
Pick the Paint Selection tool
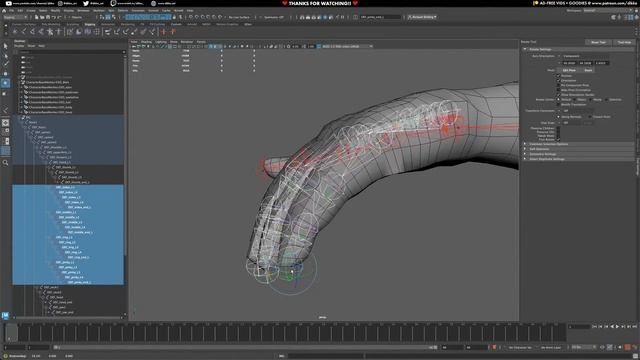[5, 64]
